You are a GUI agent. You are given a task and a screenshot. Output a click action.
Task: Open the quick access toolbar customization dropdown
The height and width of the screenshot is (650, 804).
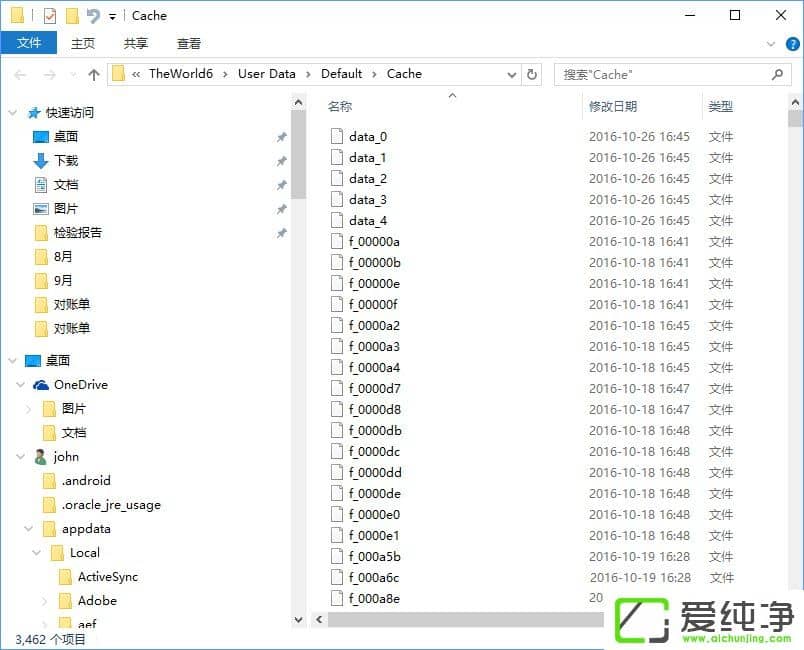112,16
